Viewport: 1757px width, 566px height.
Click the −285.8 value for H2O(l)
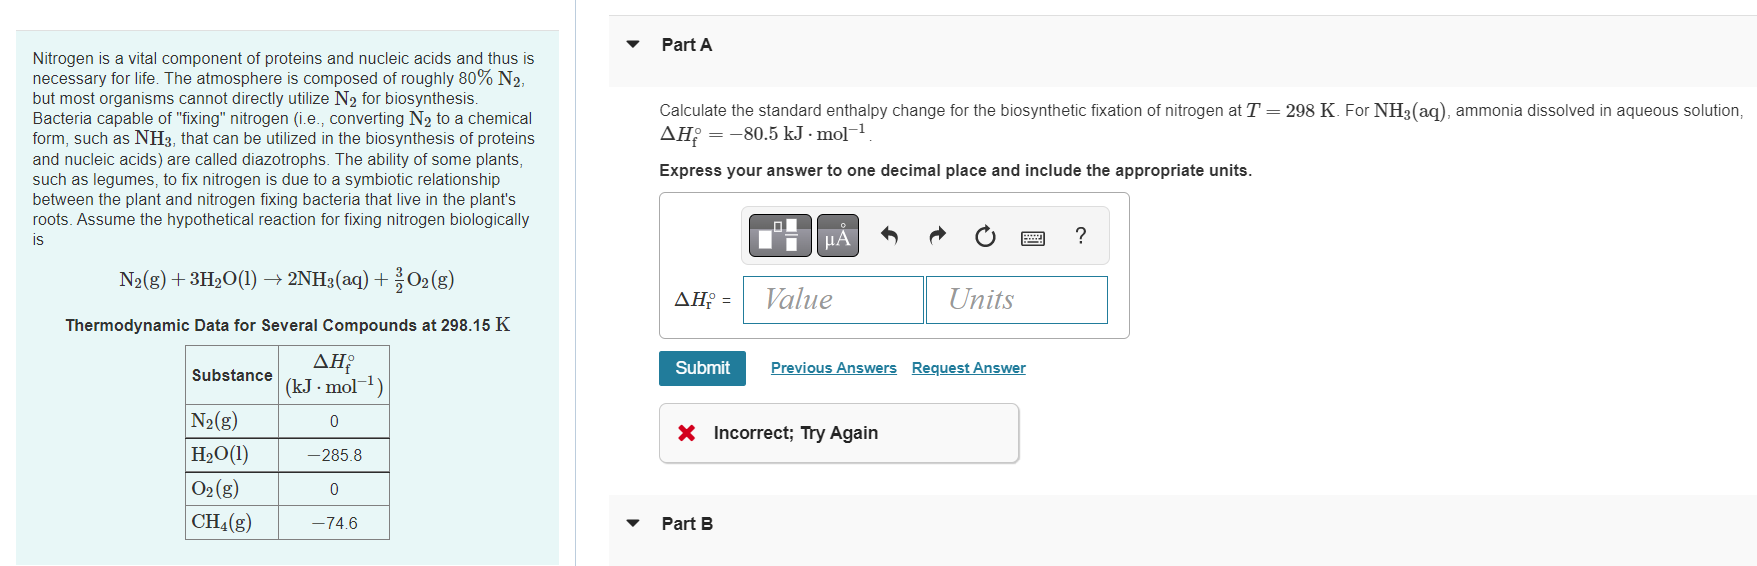click(334, 455)
